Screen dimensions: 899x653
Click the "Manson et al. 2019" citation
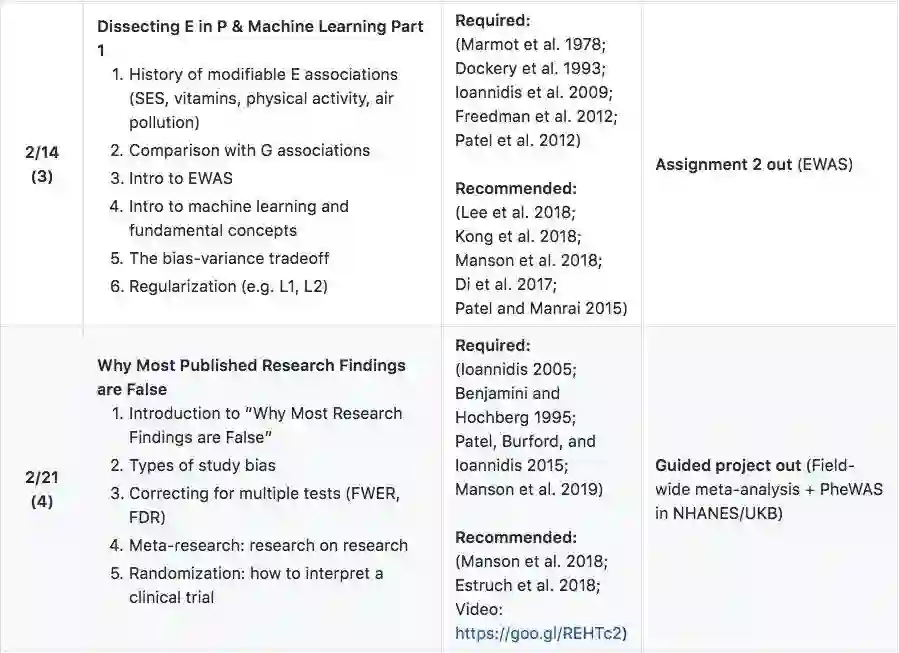click(x=529, y=489)
